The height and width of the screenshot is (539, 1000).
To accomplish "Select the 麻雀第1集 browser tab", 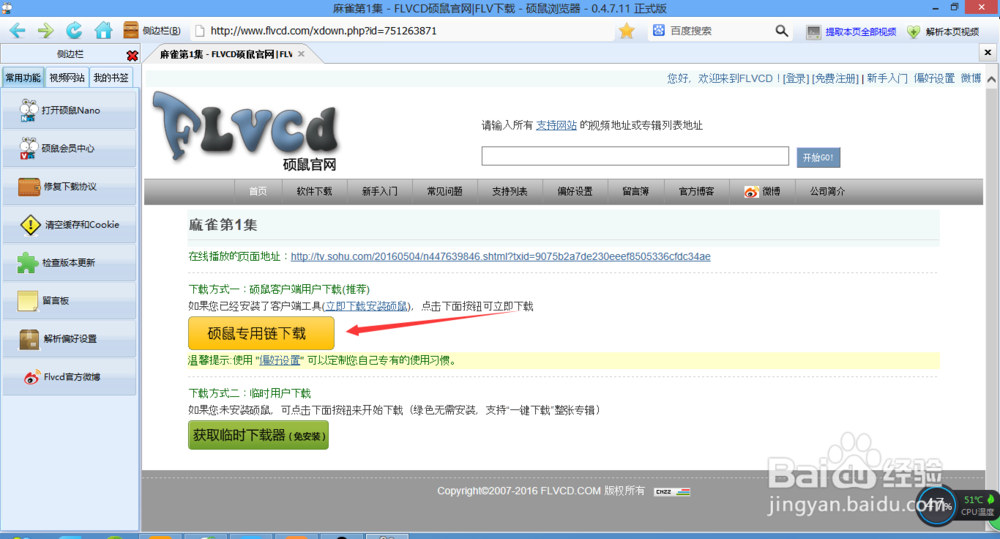I will click(225, 54).
